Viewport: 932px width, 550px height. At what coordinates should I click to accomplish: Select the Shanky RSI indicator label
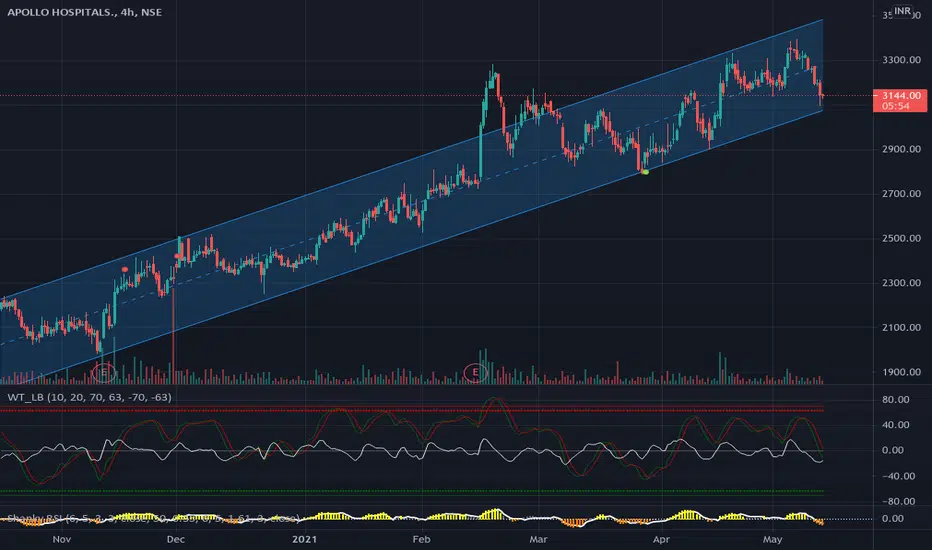click(153, 518)
